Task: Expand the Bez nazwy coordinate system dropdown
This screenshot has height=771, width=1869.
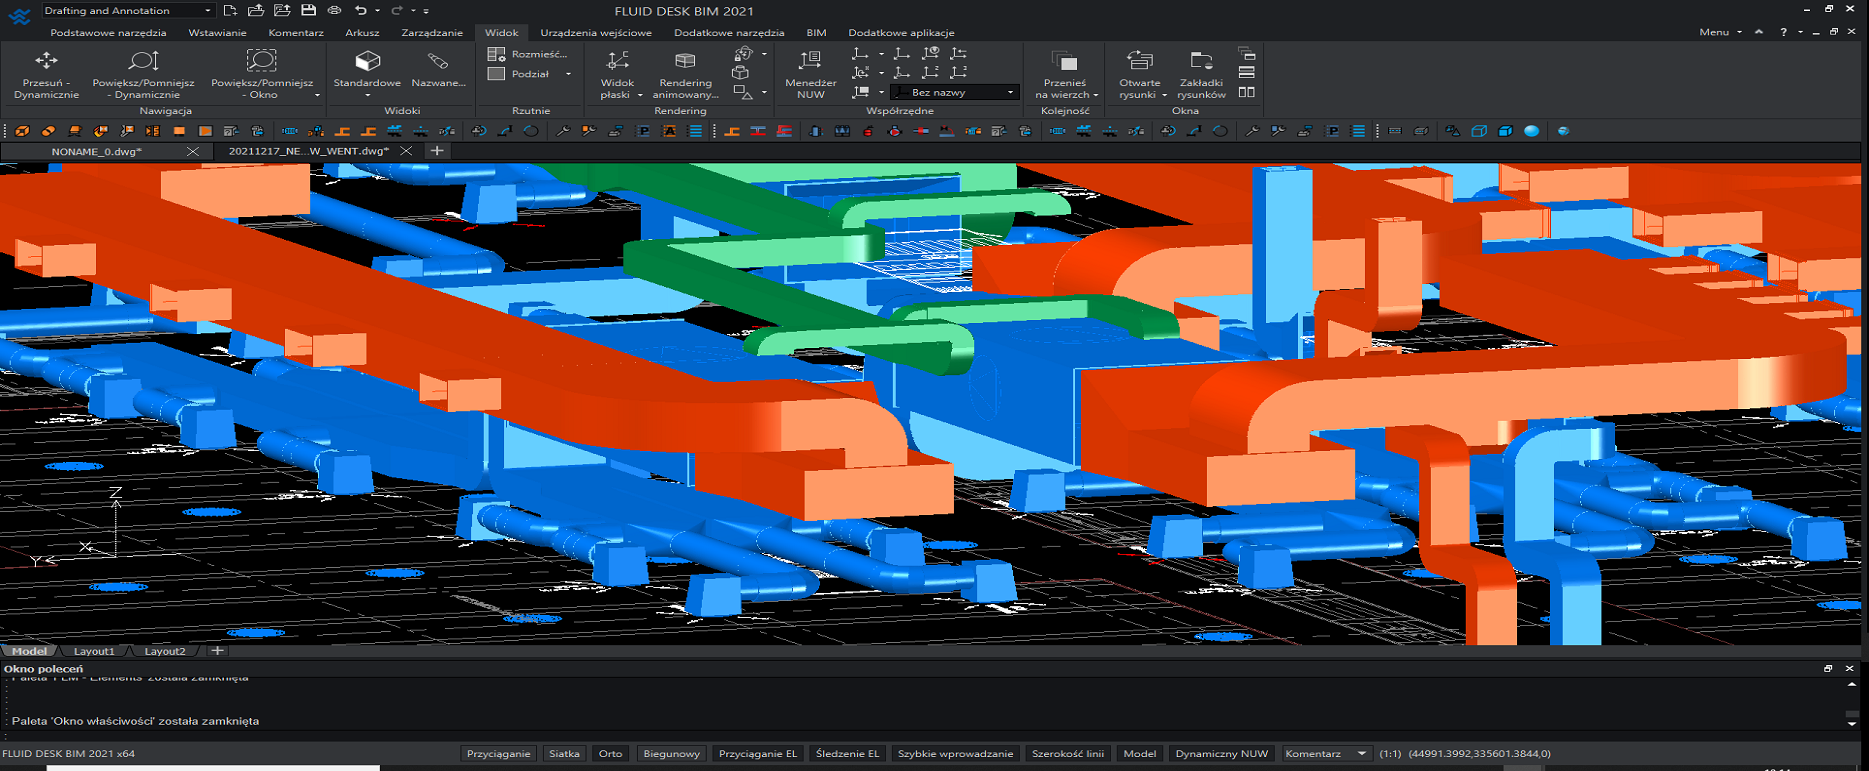Action: click(1010, 92)
